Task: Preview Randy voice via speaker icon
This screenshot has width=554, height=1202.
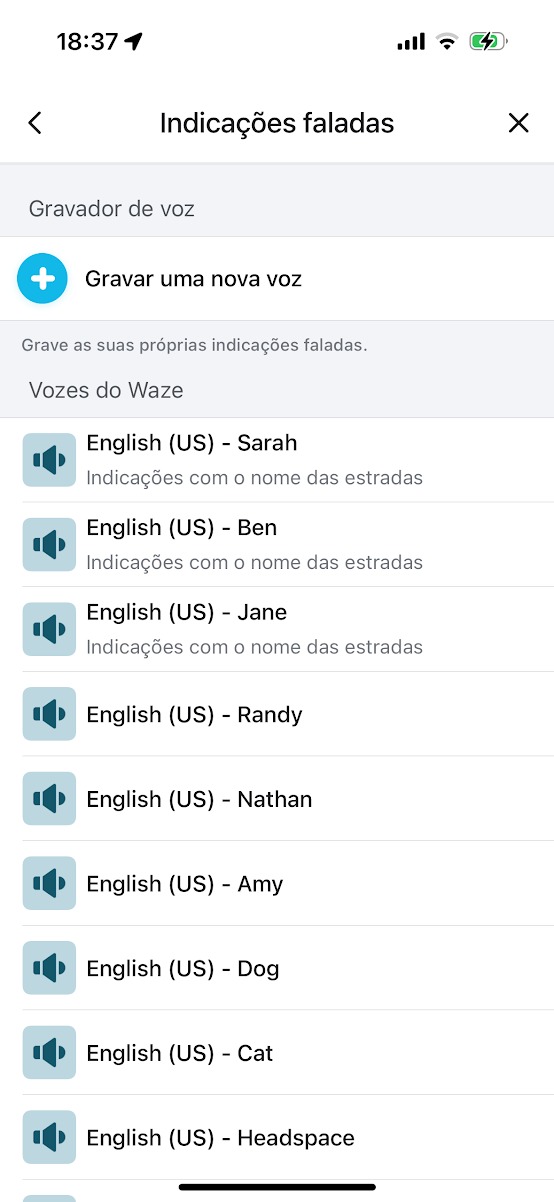Action: tap(49, 714)
